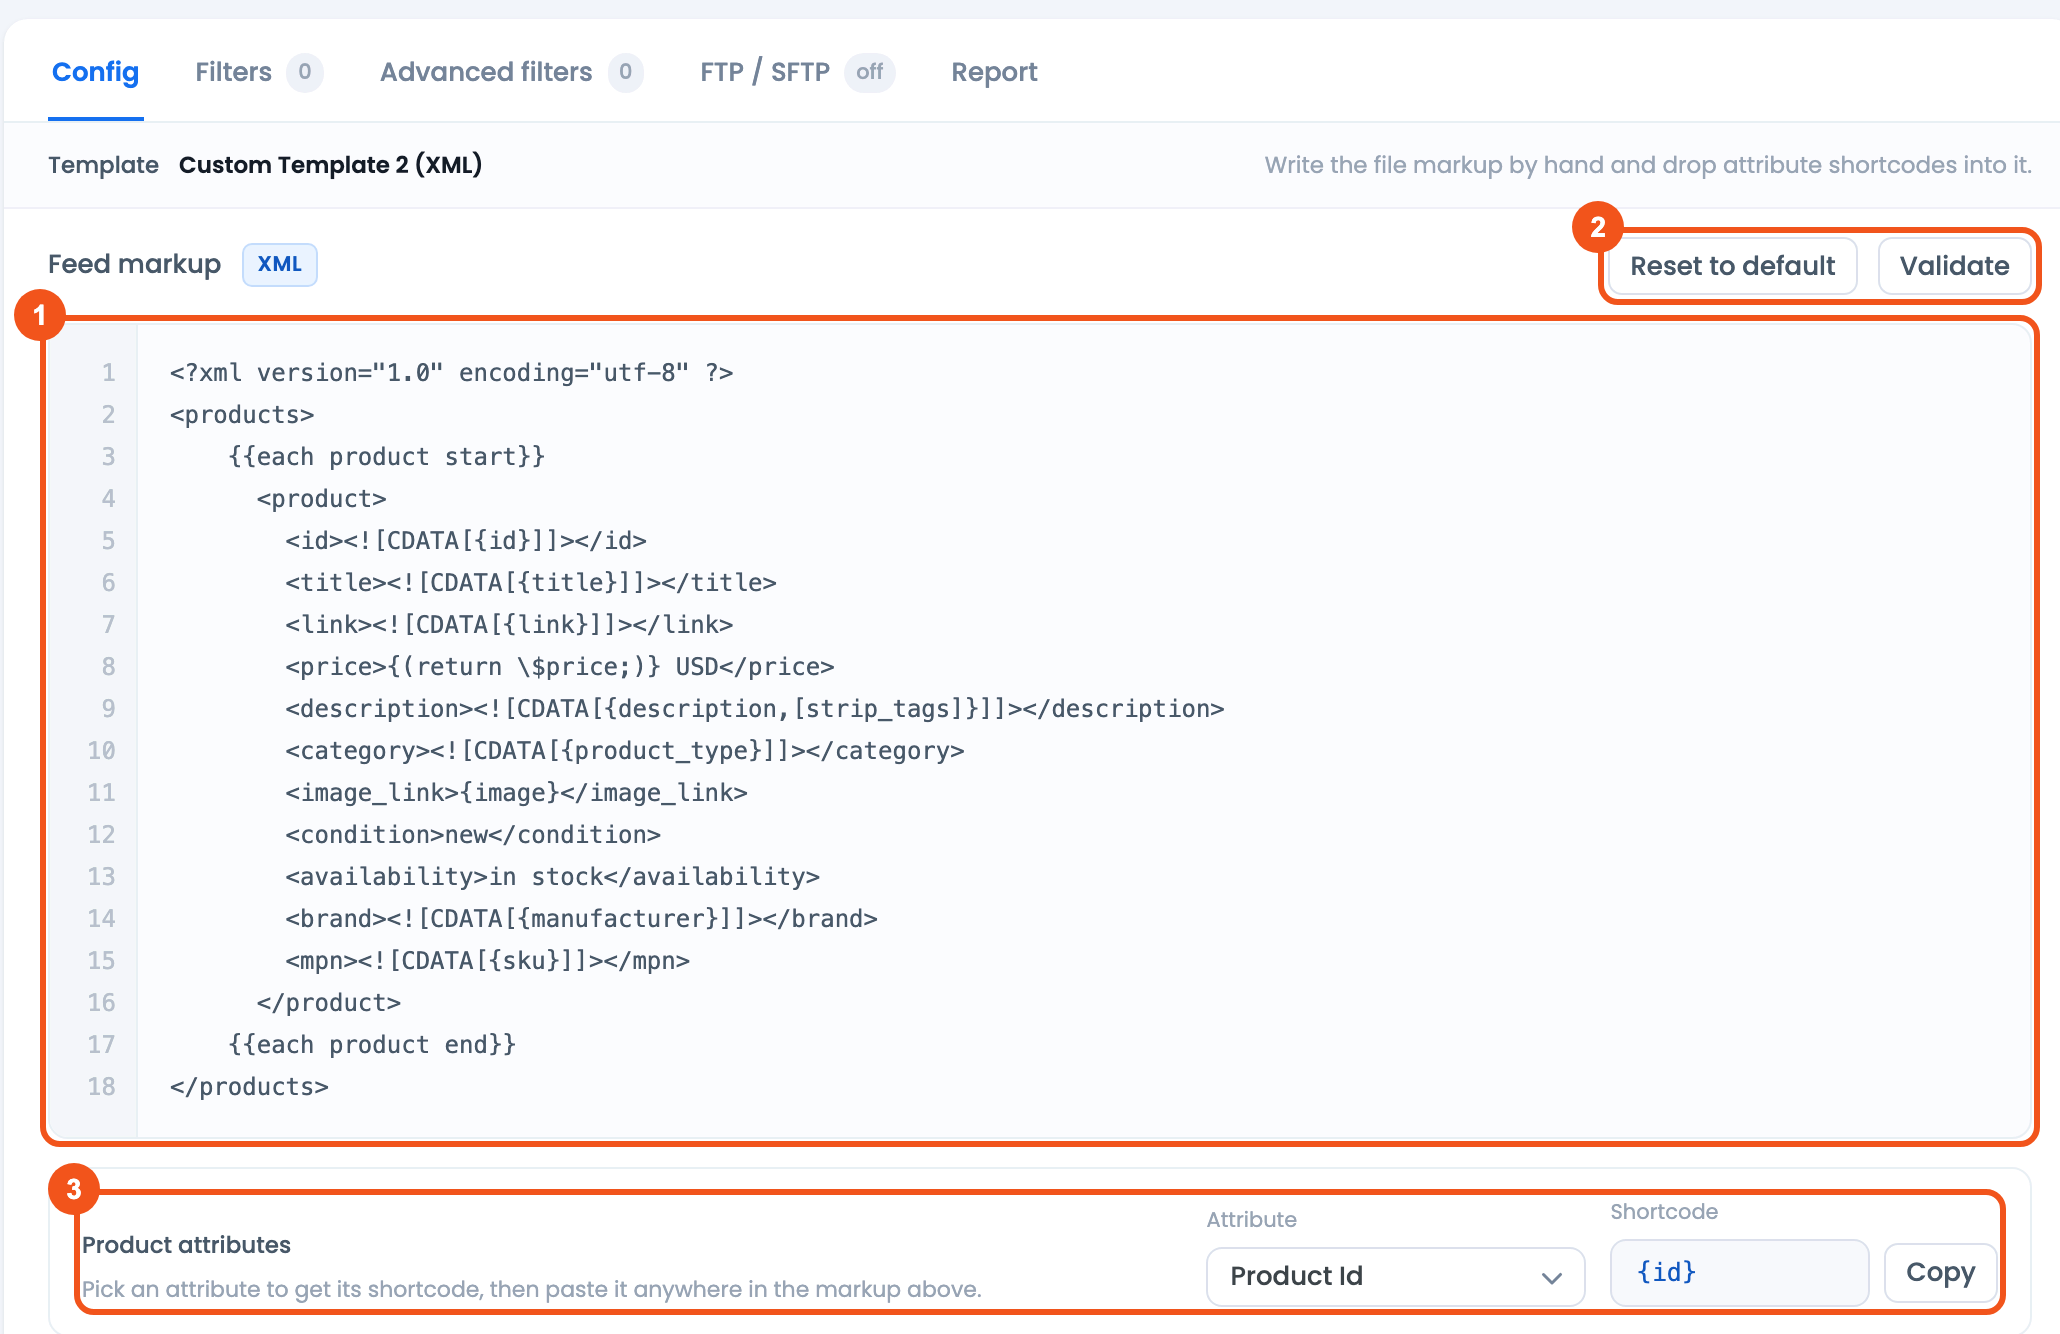Click the <brand> manufacturer line
This screenshot has height=1334, width=2060.
point(581,919)
